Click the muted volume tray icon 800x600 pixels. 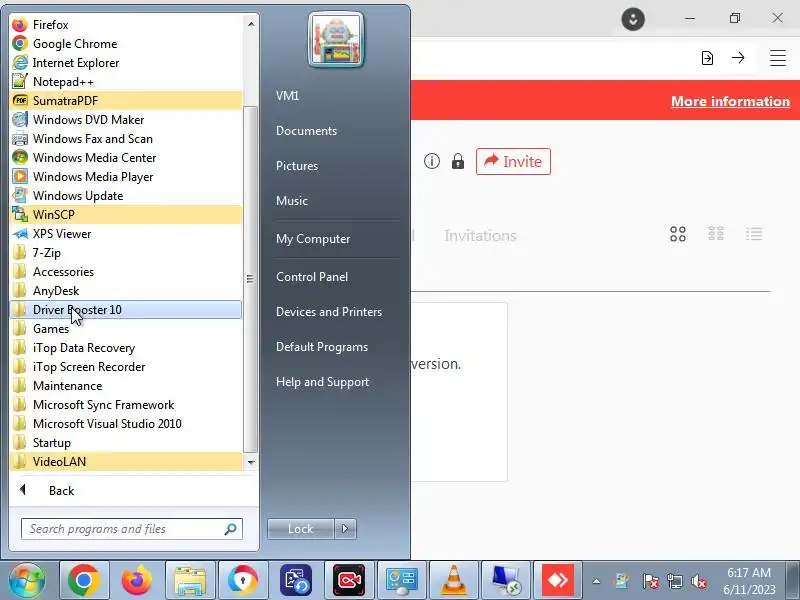click(698, 581)
